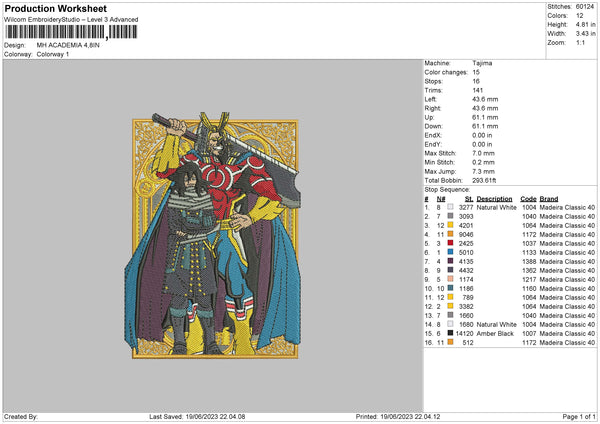Viewport: 600px width, 424px height.
Task: Click the orange swatch in stop 16
Action: click(x=452, y=342)
